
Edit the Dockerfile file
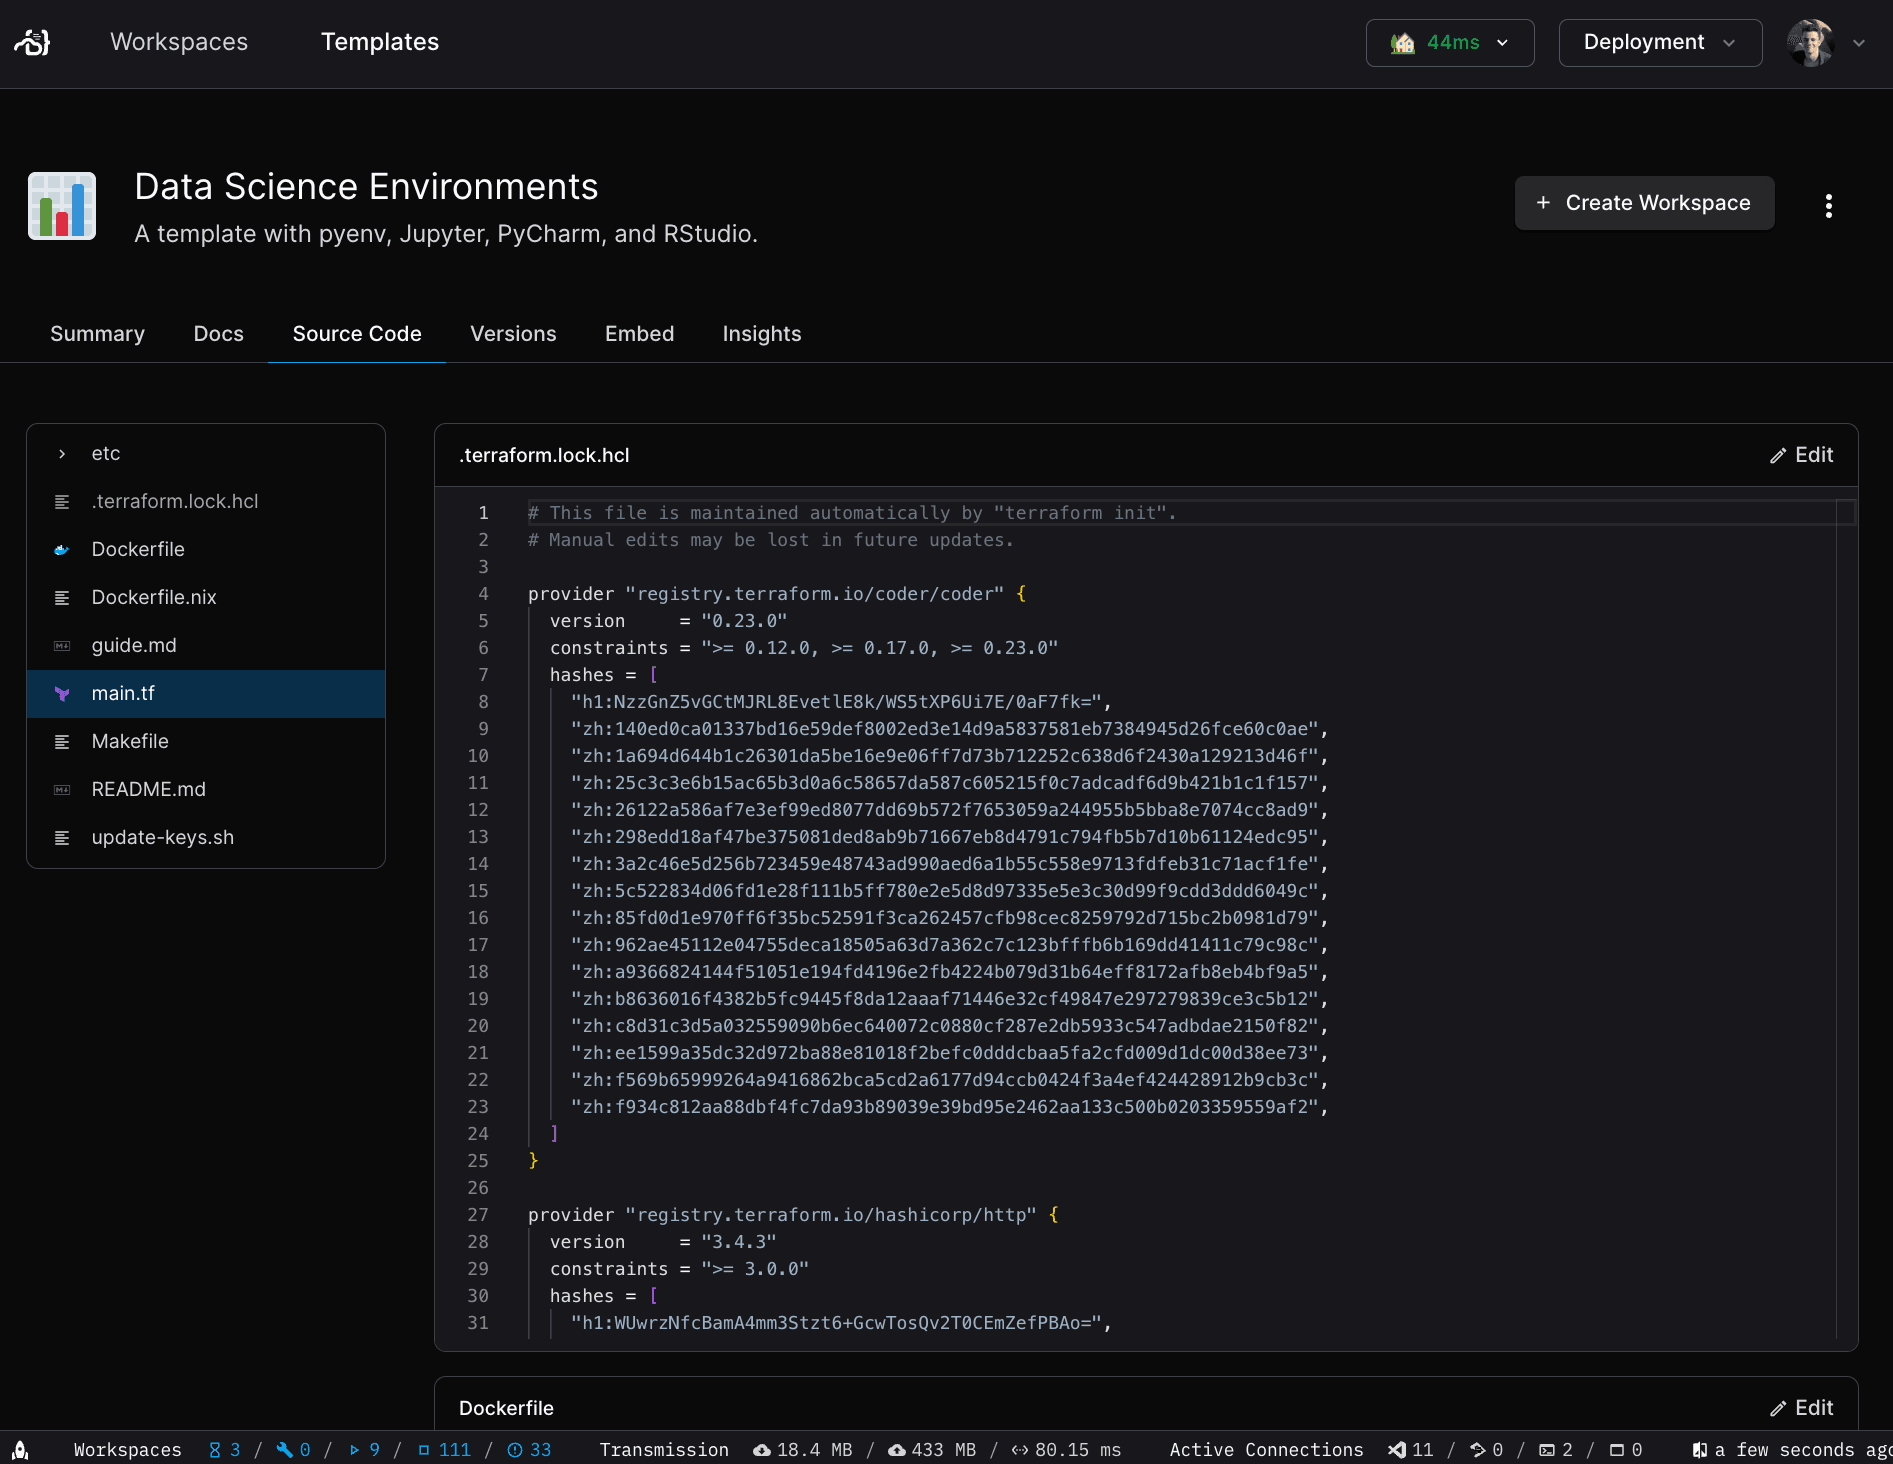coord(1801,1408)
